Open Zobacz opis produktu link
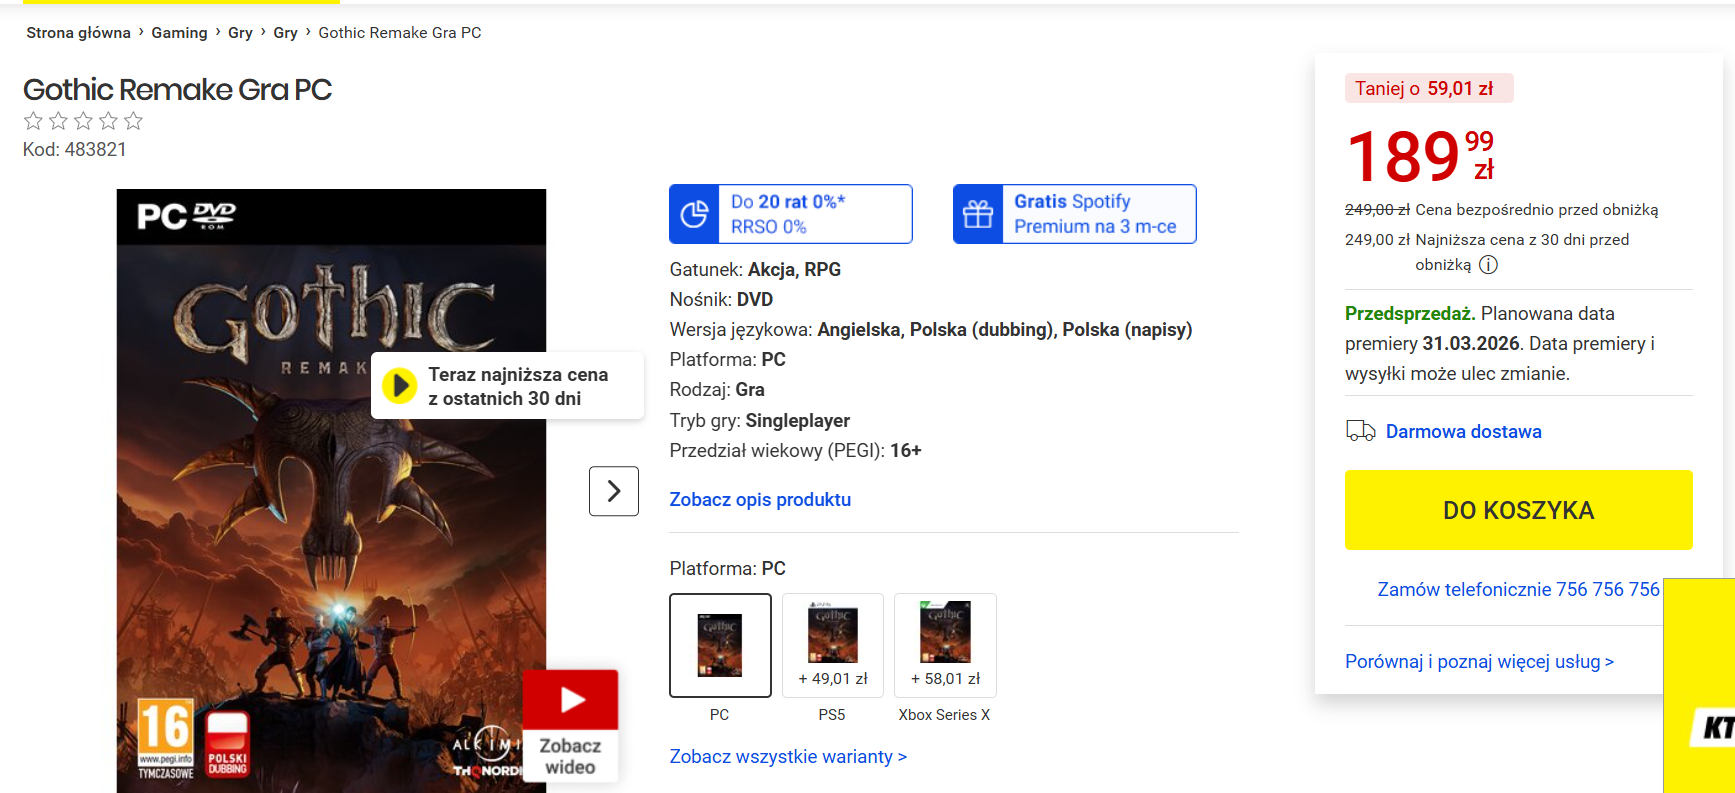The width and height of the screenshot is (1735, 793). pyautogui.click(x=760, y=499)
